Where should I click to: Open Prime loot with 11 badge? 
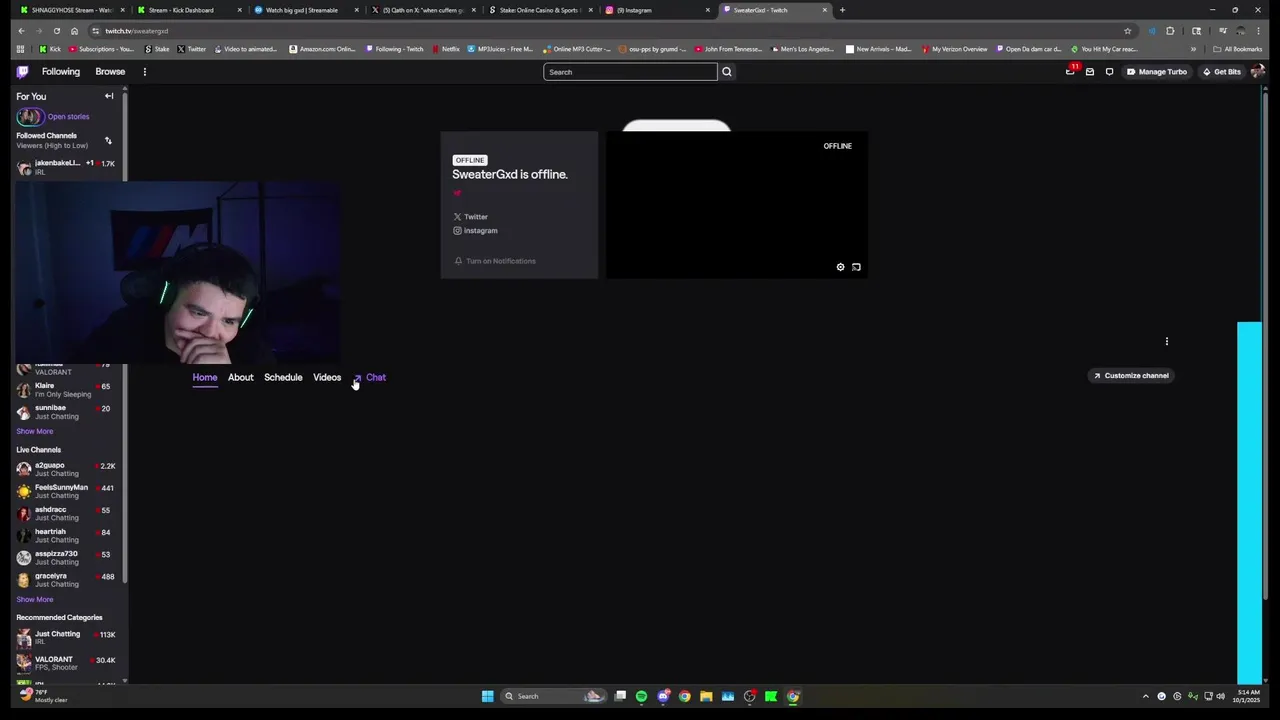coord(1070,71)
